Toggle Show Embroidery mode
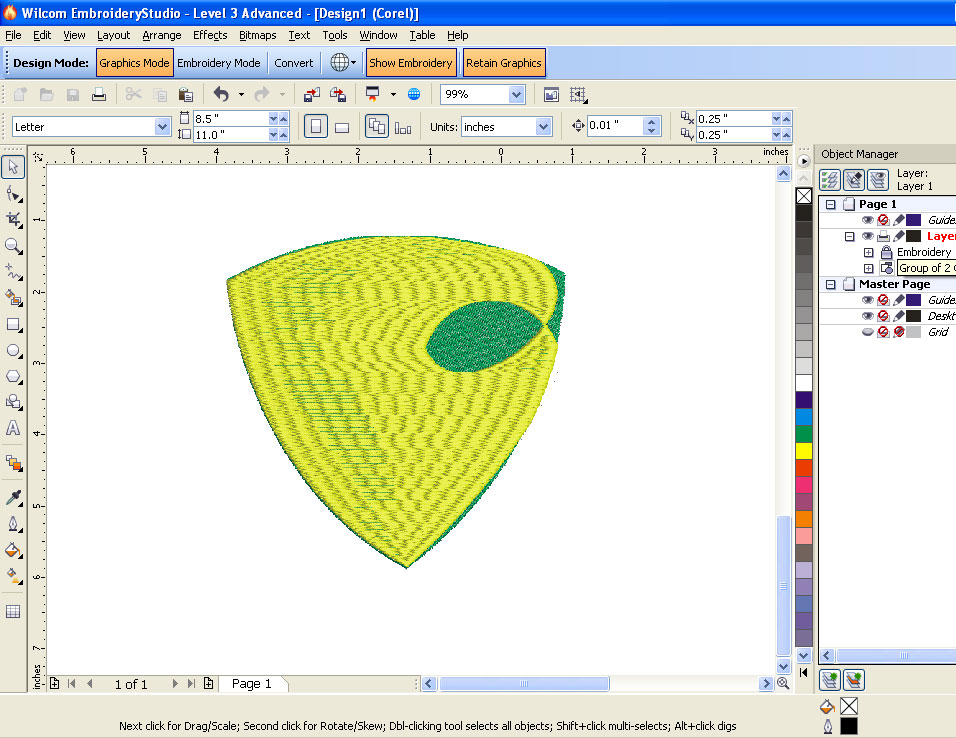Viewport: 956px width, 738px height. click(x=411, y=63)
